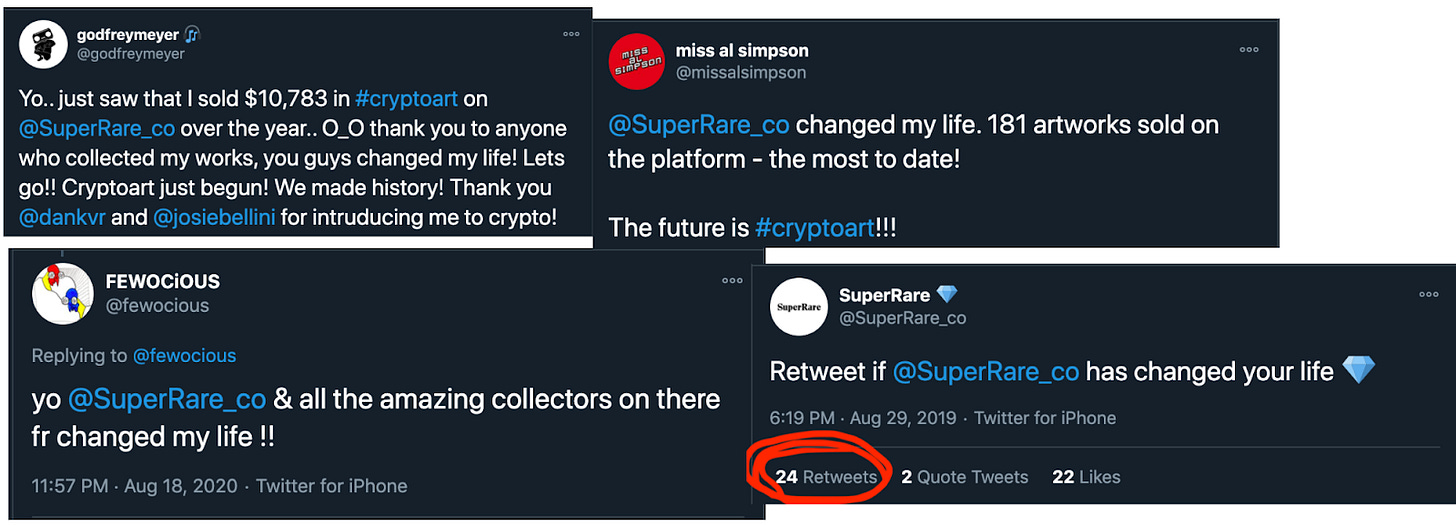Open more options on miss al simpson's tweet
The image size is (1456, 525).
click(1250, 49)
